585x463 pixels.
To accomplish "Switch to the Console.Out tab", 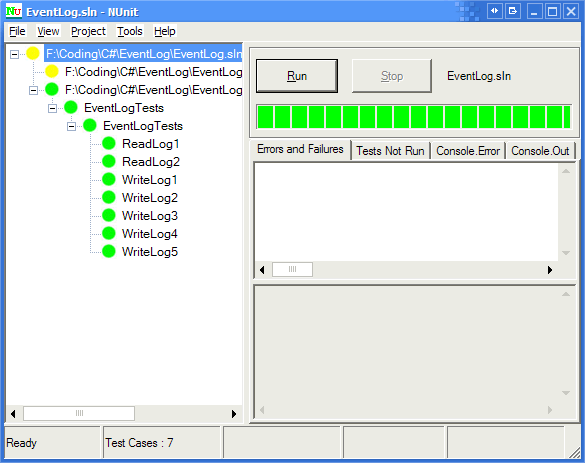I will point(540,151).
